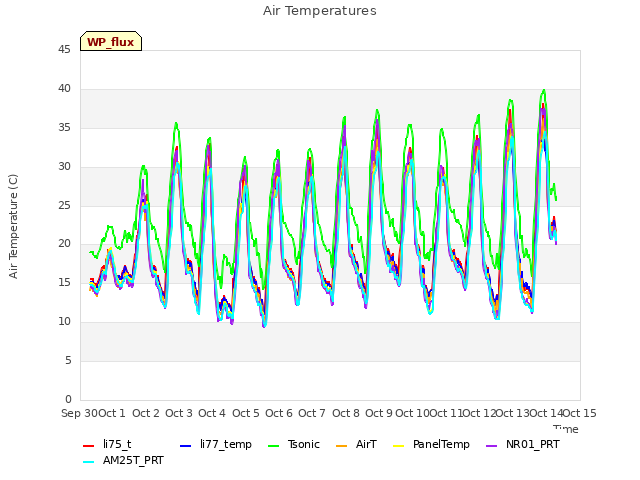The width and height of the screenshot is (640, 480).
Task: Click the Air Temperature (C) axis label
Action: tap(13, 226)
